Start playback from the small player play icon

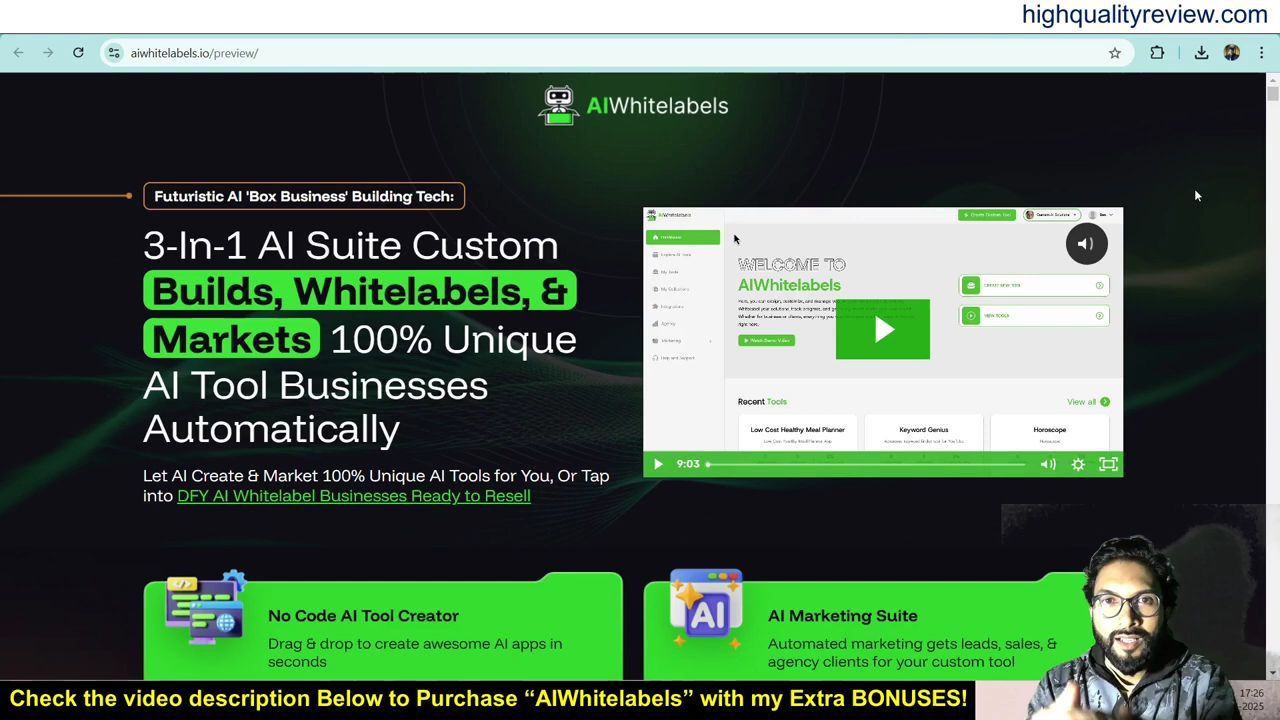tap(658, 464)
